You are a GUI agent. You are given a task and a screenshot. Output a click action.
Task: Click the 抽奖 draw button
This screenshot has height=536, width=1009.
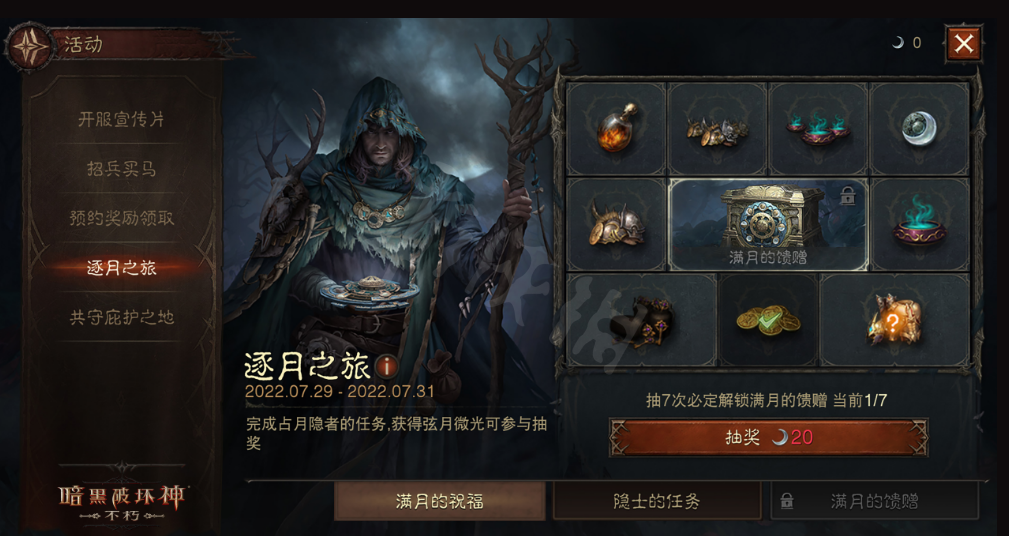click(x=768, y=438)
